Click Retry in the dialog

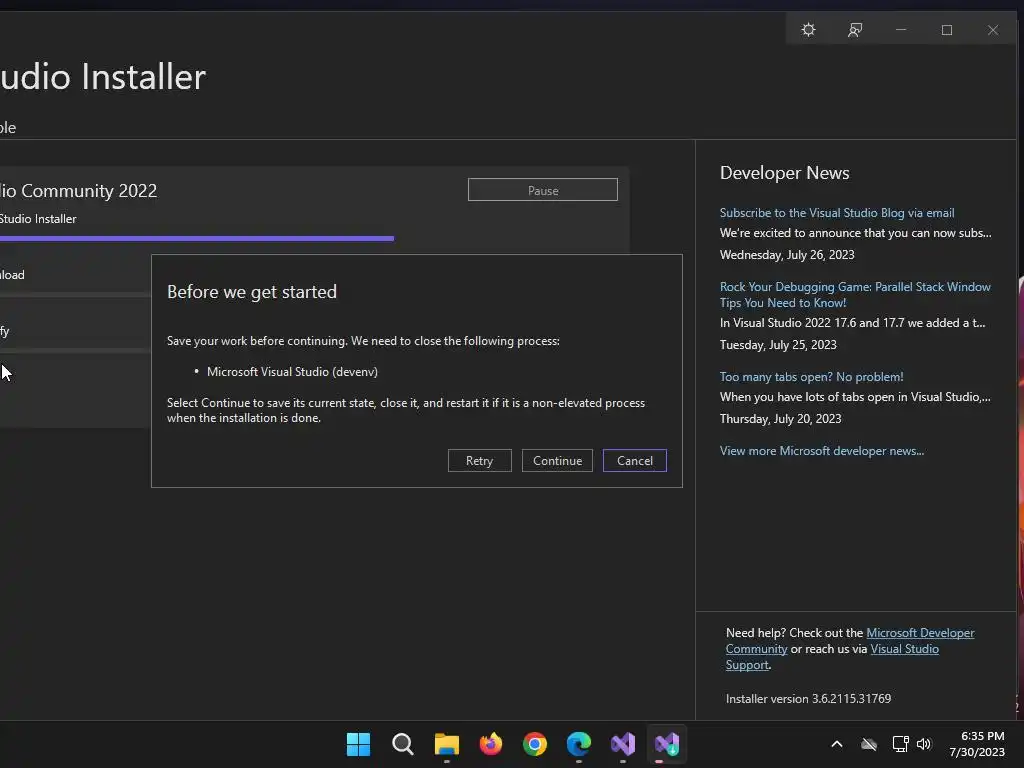479,460
